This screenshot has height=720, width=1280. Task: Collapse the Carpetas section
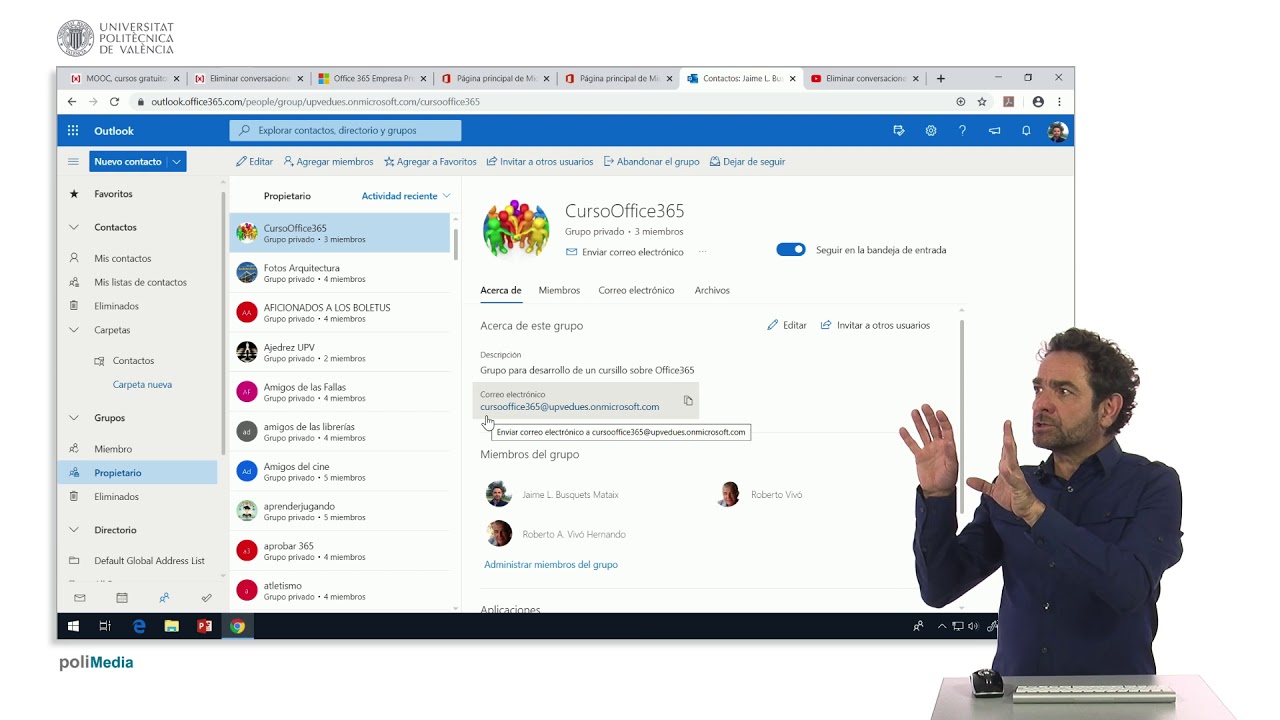tap(73, 330)
